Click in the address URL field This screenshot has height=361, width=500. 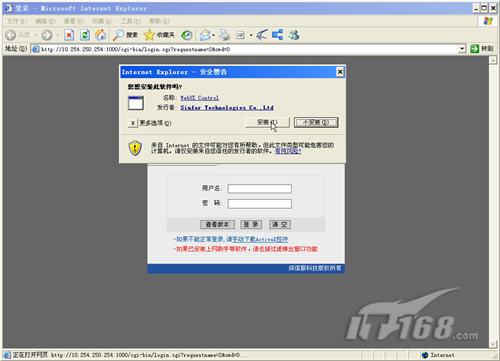248,49
